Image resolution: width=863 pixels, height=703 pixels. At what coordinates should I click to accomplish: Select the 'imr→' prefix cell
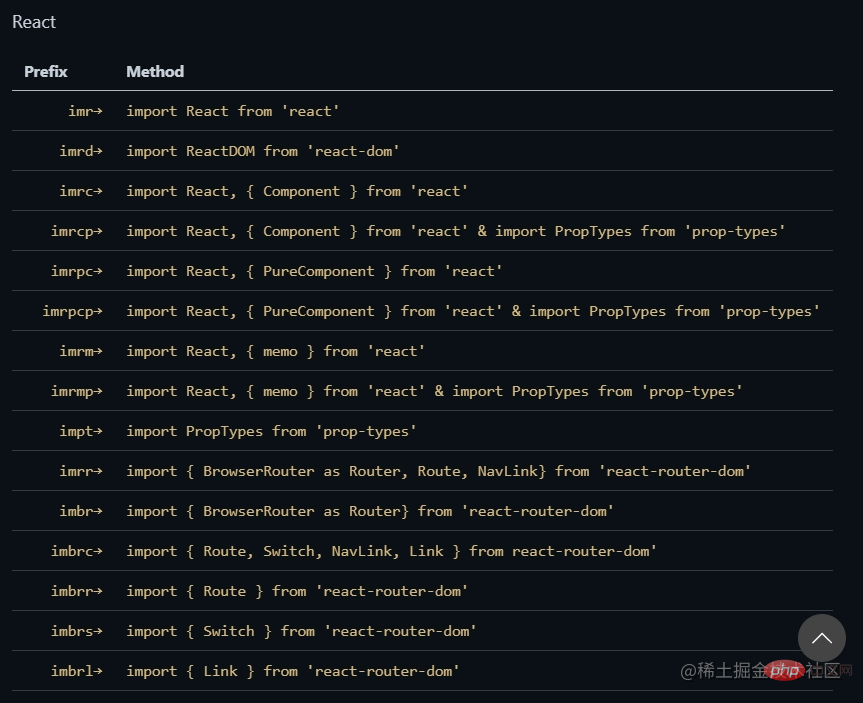tap(85, 111)
